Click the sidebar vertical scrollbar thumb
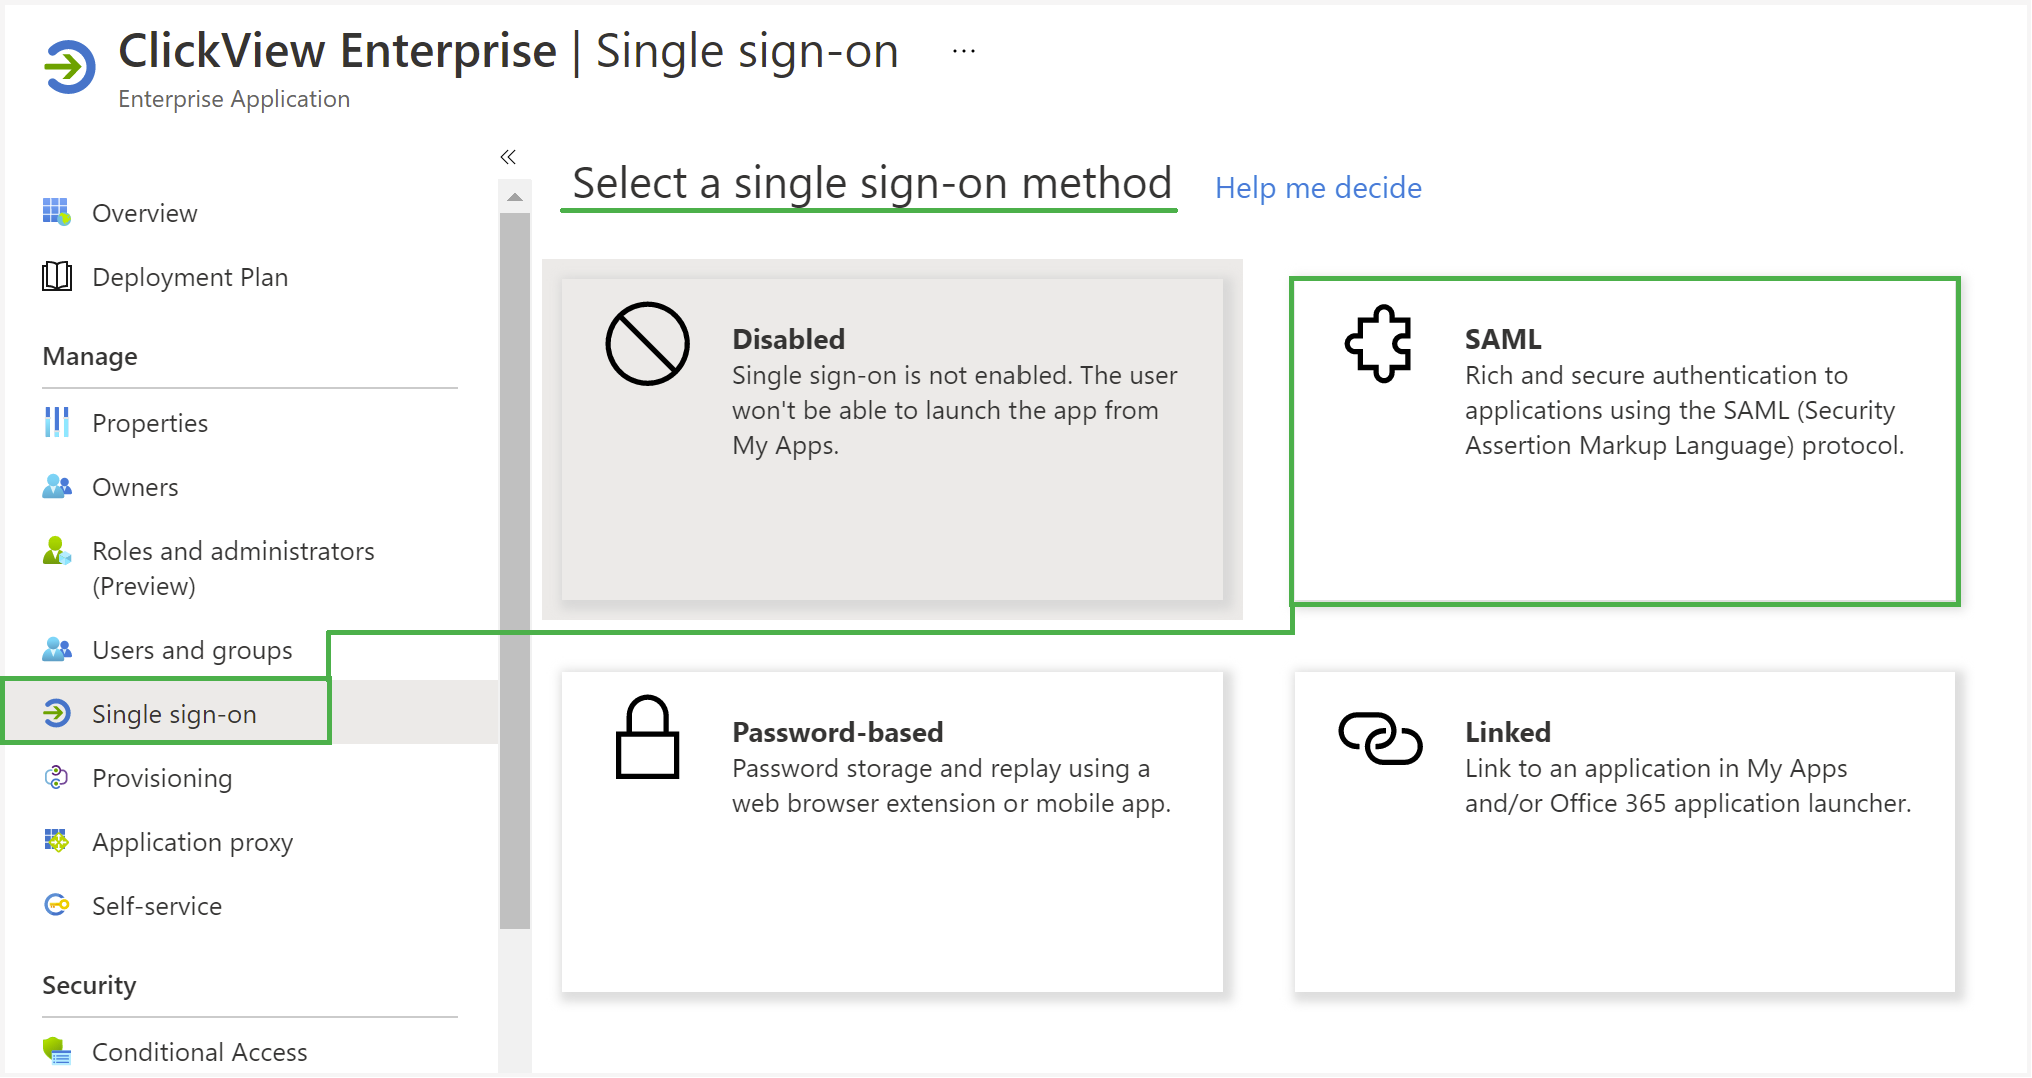The width and height of the screenshot is (2032, 1078). [x=515, y=570]
